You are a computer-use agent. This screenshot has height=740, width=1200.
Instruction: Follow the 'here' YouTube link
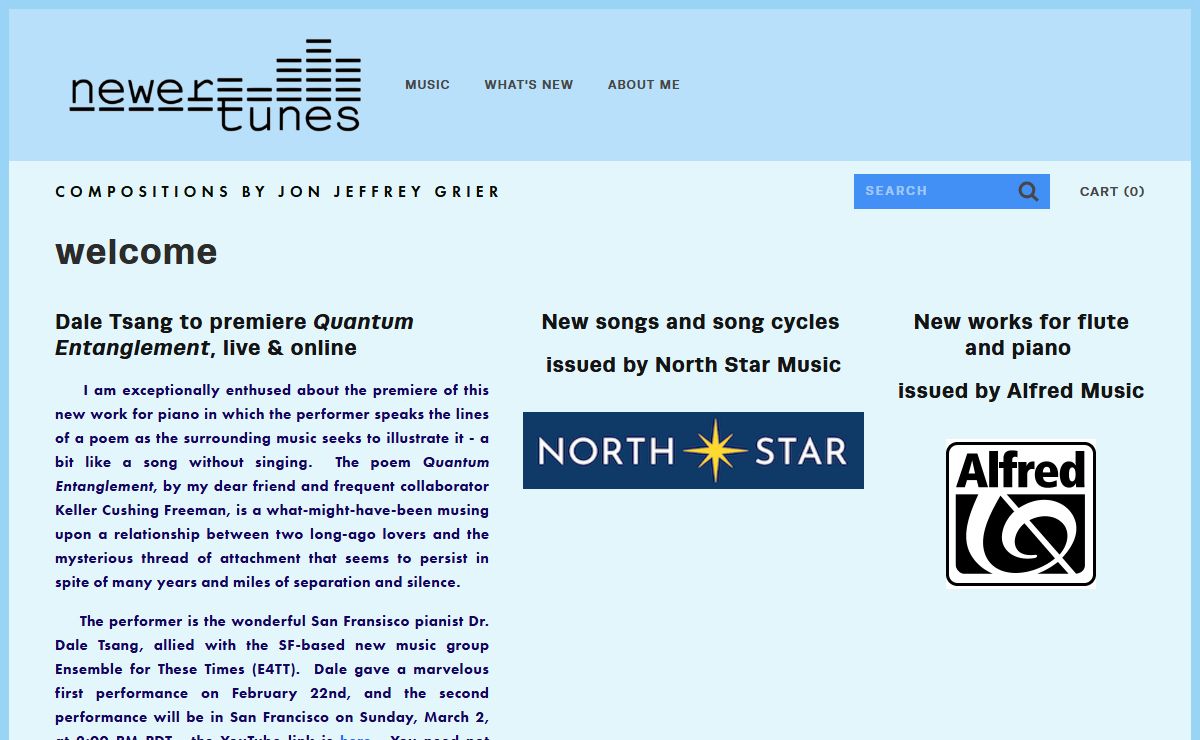click(355, 737)
